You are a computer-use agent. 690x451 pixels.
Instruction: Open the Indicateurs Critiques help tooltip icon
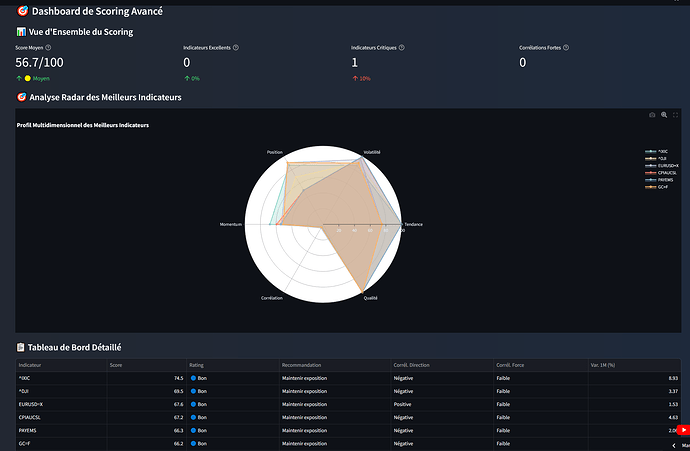(400, 47)
